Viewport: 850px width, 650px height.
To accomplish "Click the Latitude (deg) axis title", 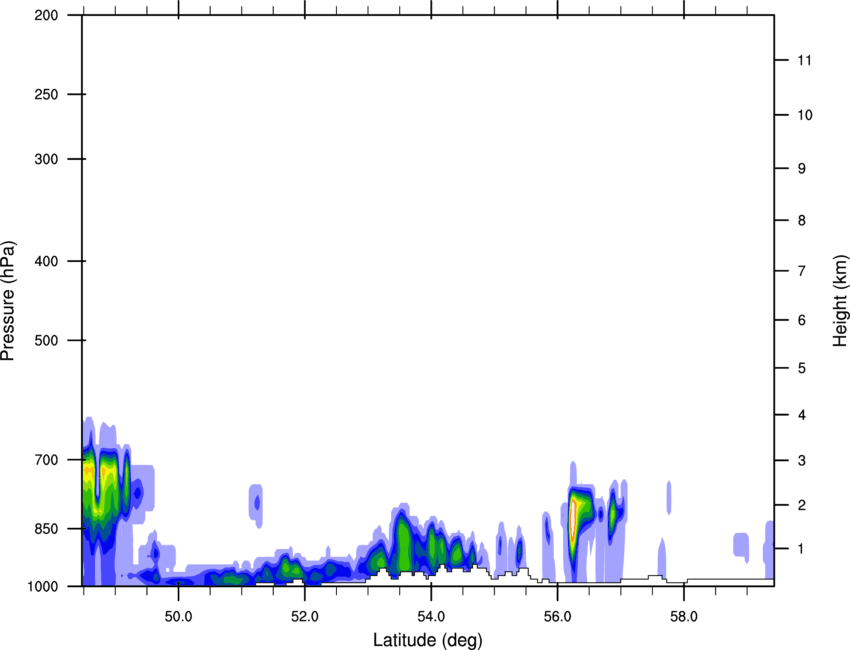I will pyautogui.click(x=428, y=640).
